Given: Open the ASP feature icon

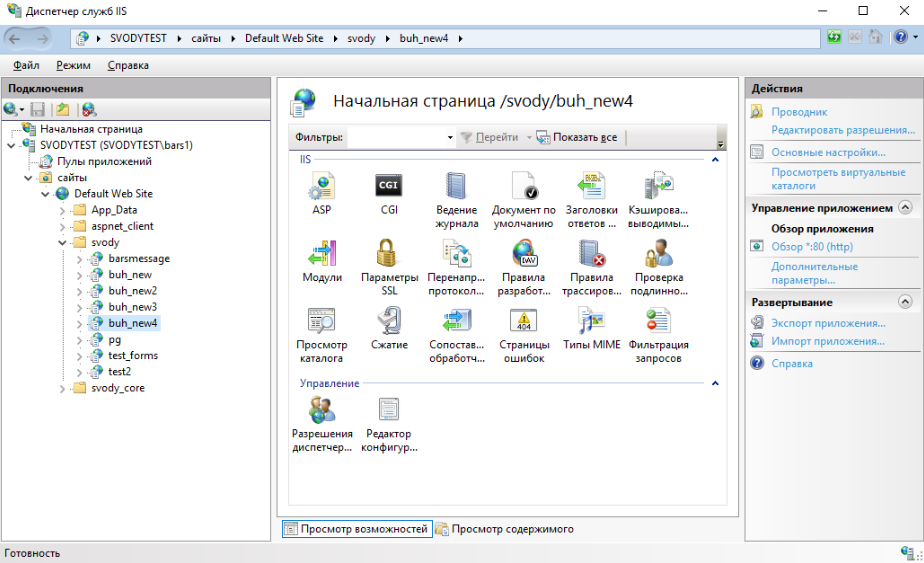Looking at the screenshot, I should coord(321,186).
